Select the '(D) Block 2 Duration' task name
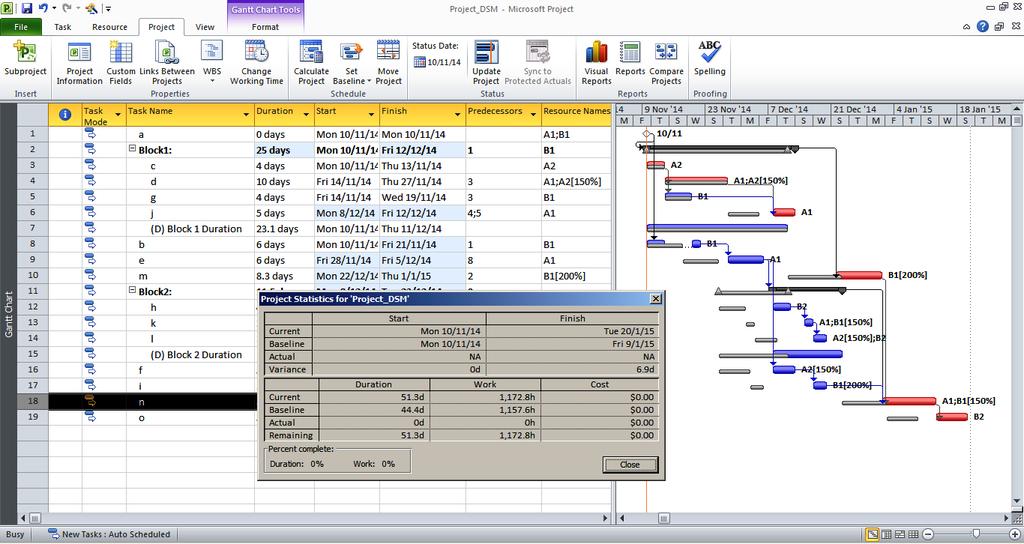1024x544 pixels. [x=196, y=355]
